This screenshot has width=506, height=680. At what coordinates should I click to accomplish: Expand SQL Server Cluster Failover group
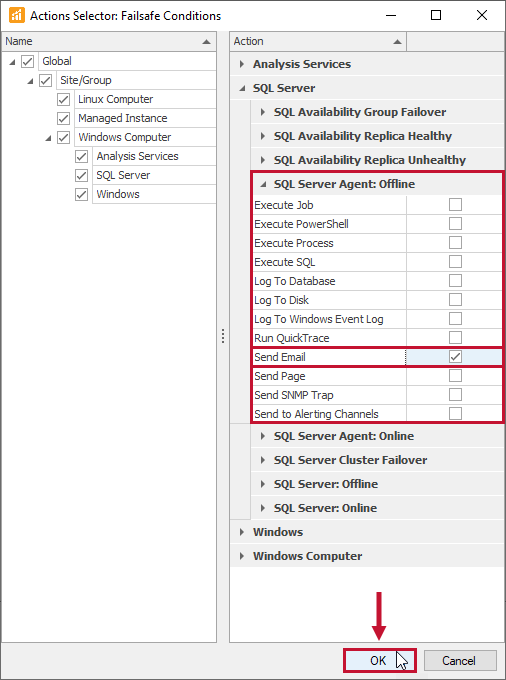click(x=263, y=460)
